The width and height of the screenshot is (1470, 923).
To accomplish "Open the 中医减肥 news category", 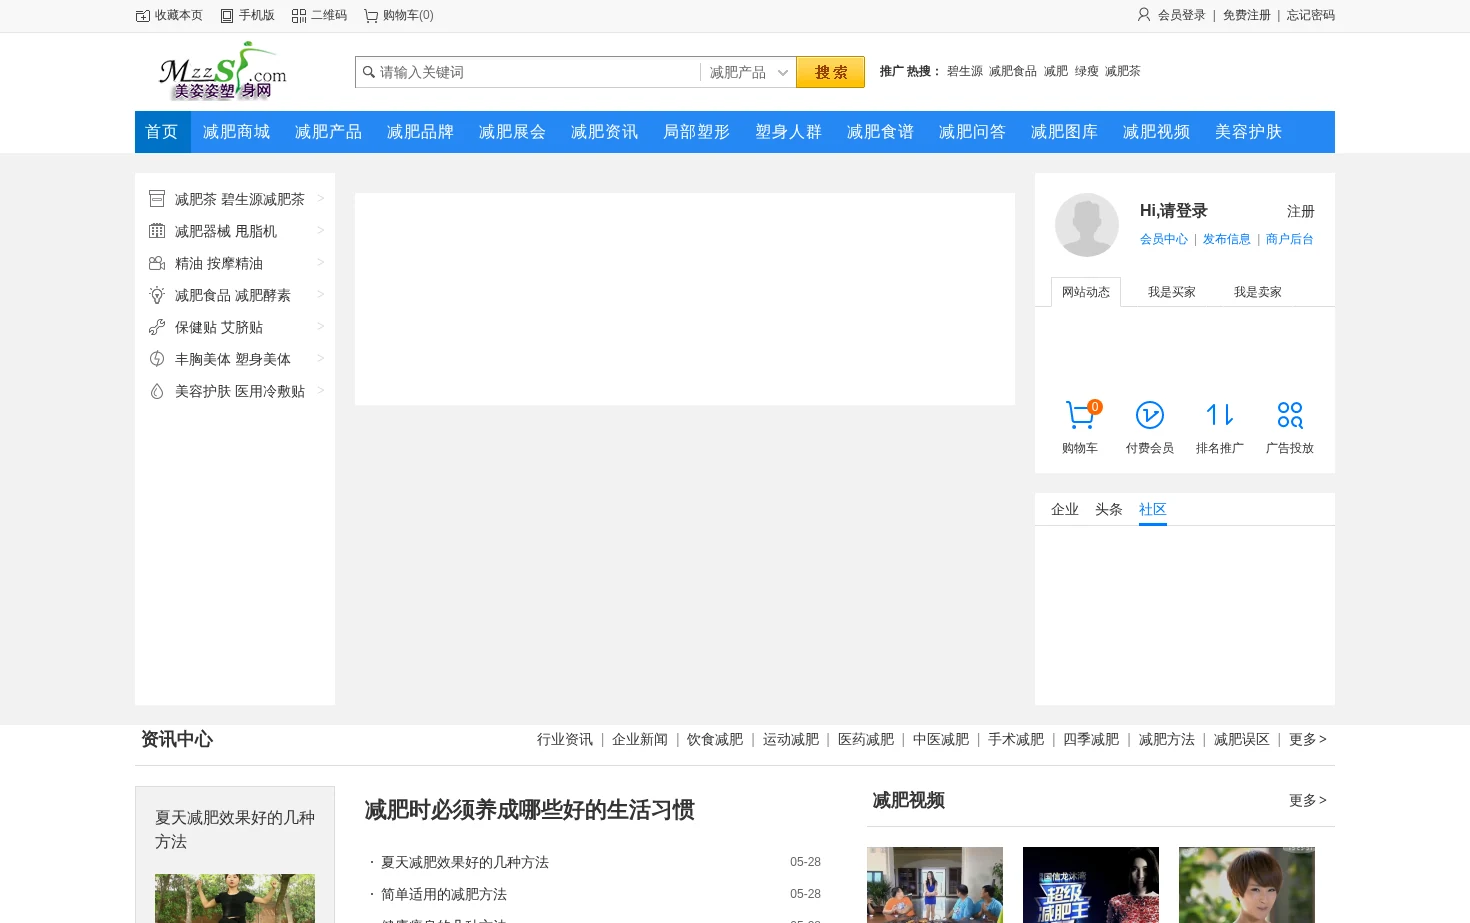I will point(941,739).
